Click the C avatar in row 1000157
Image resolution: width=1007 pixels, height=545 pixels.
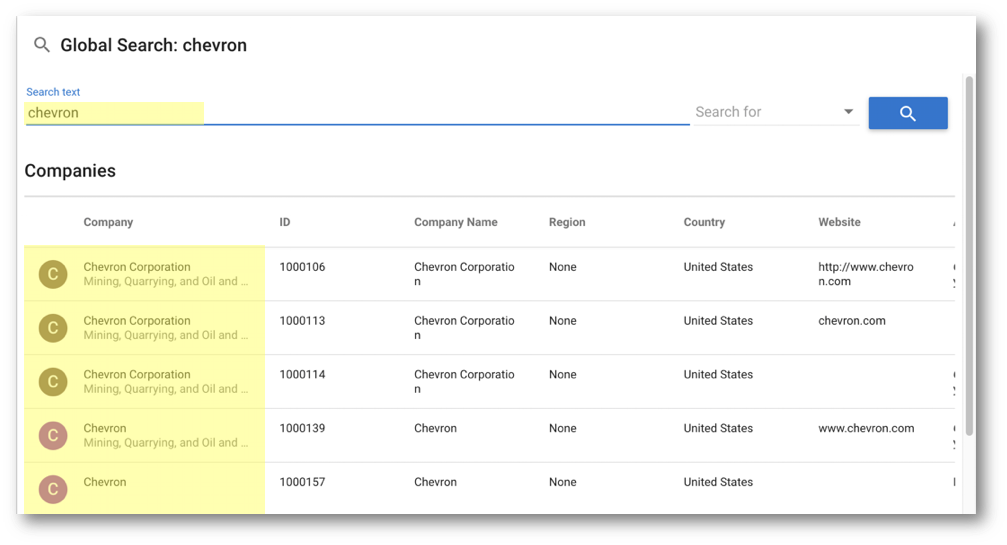click(53, 489)
